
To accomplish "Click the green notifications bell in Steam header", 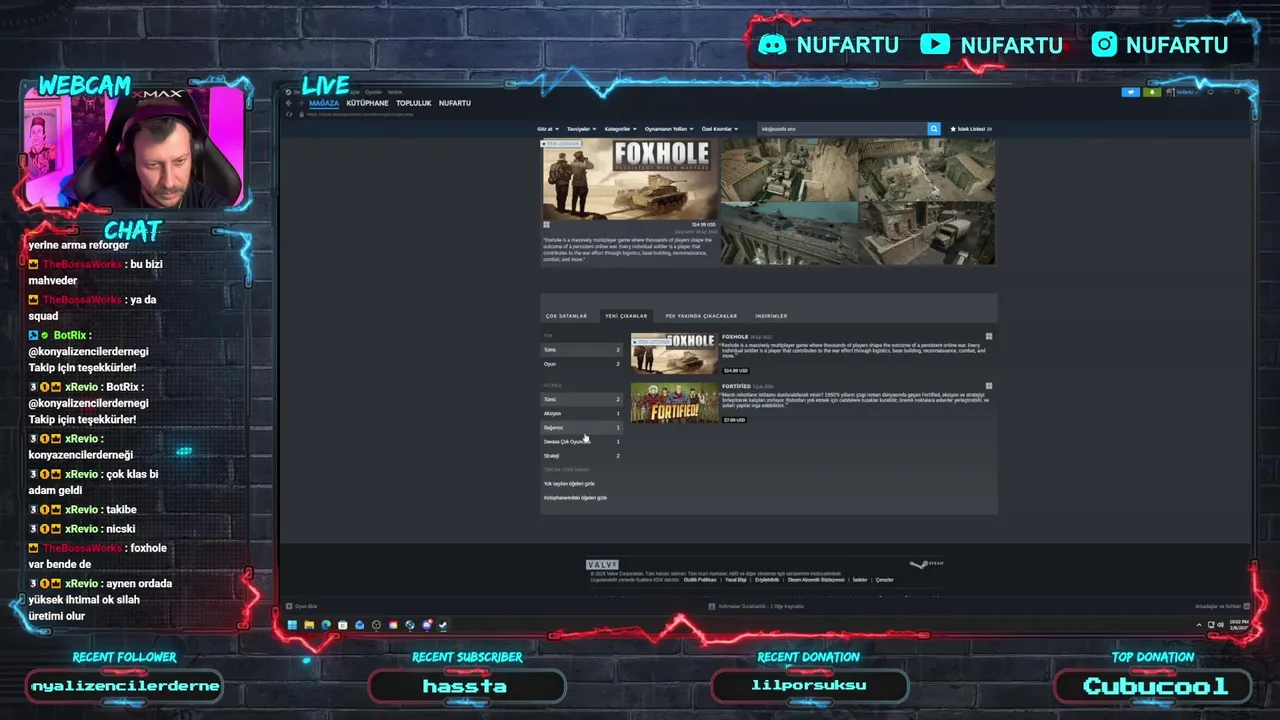I will (1152, 92).
